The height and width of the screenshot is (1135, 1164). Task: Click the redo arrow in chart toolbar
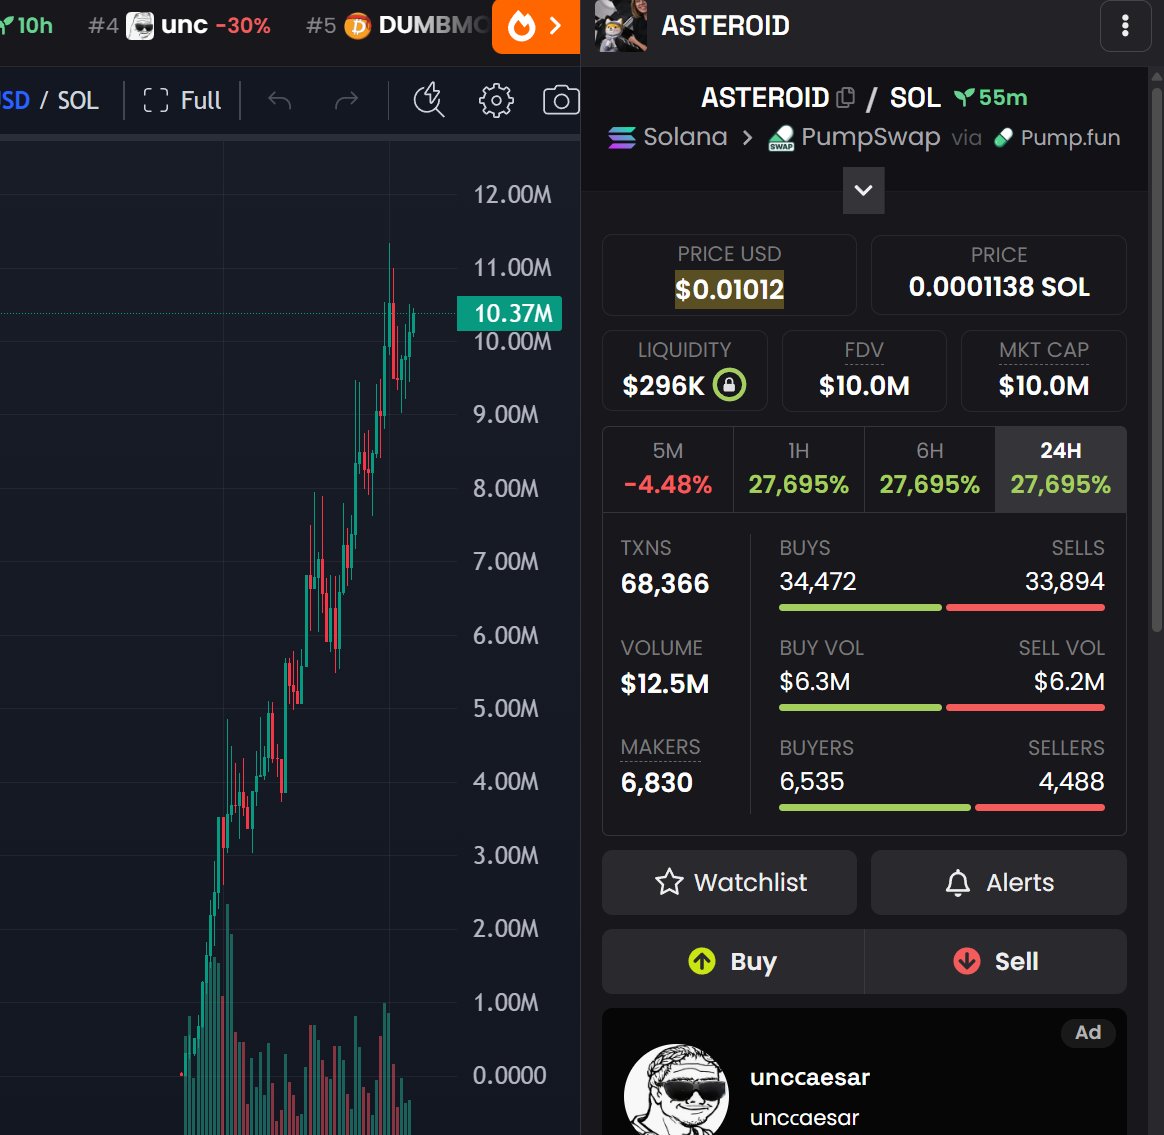coord(346,100)
